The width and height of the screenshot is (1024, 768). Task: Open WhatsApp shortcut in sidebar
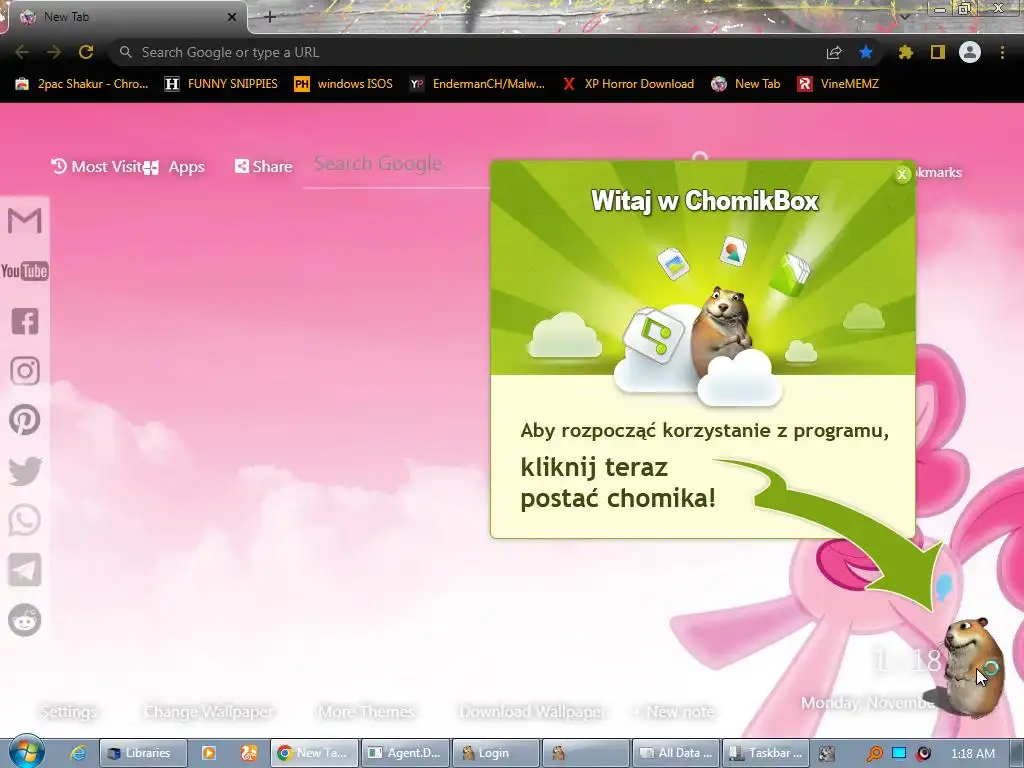tap(25, 520)
